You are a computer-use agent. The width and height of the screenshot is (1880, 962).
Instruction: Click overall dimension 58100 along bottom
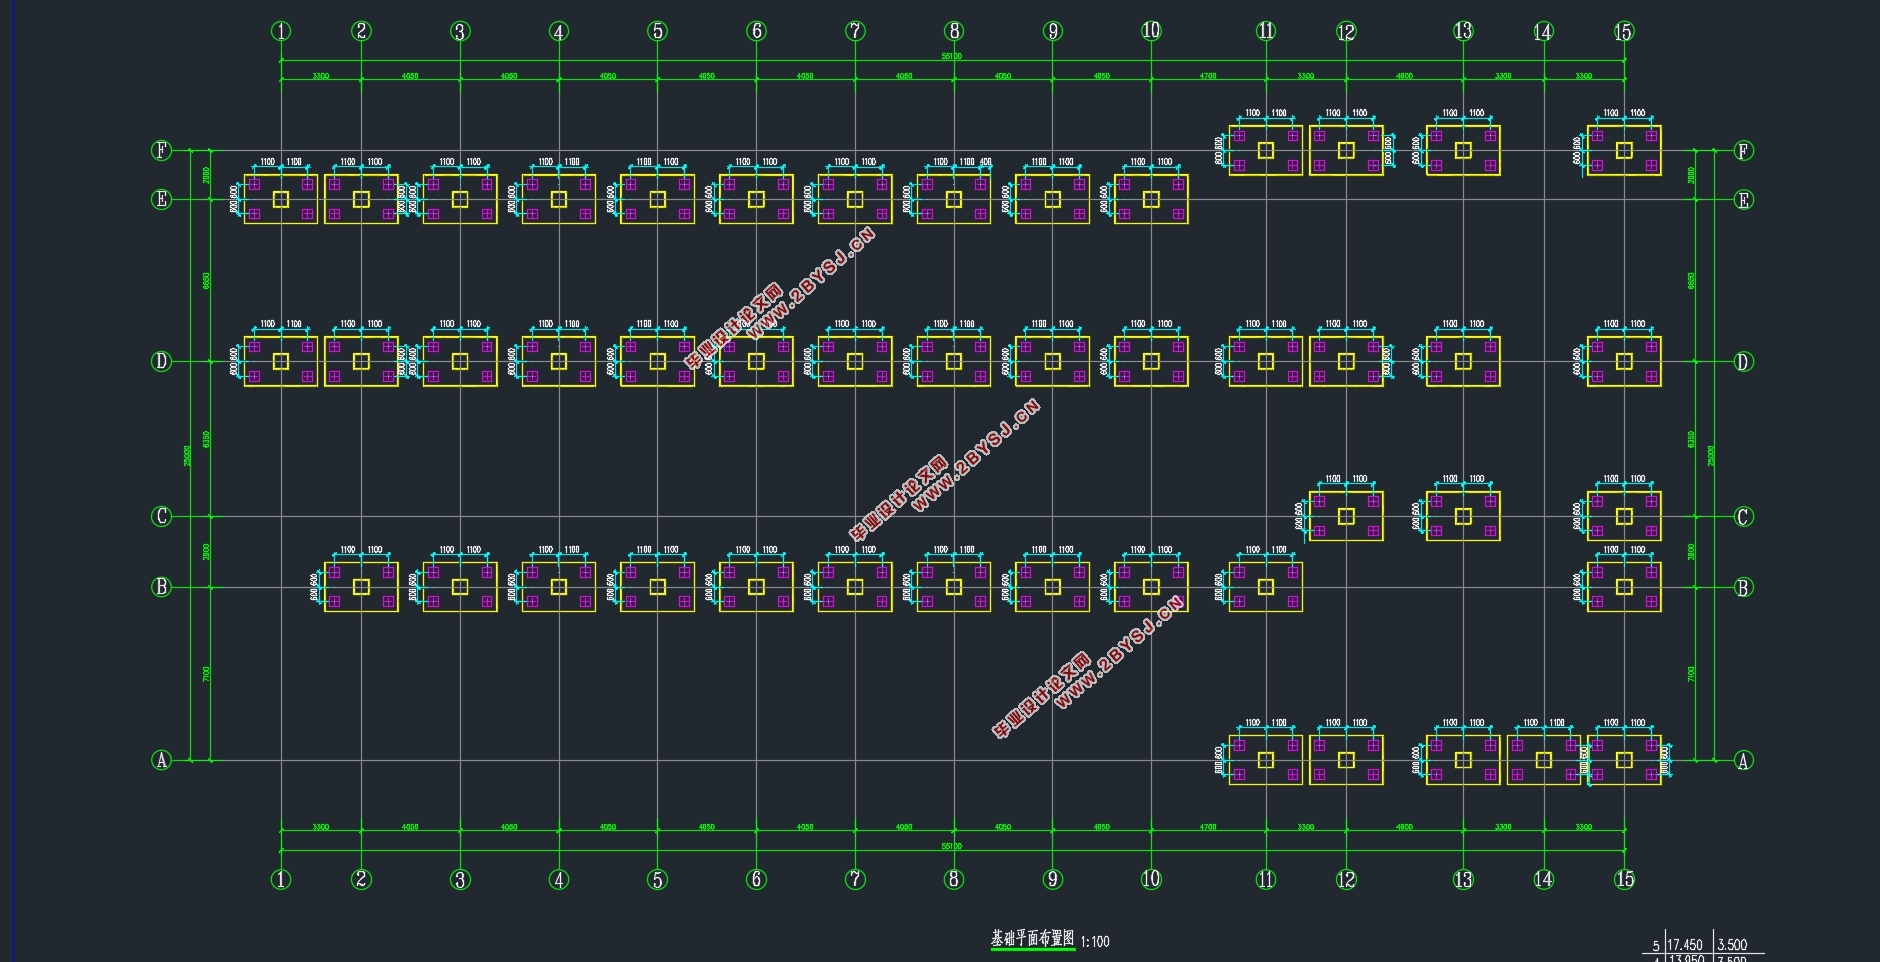click(951, 846)
